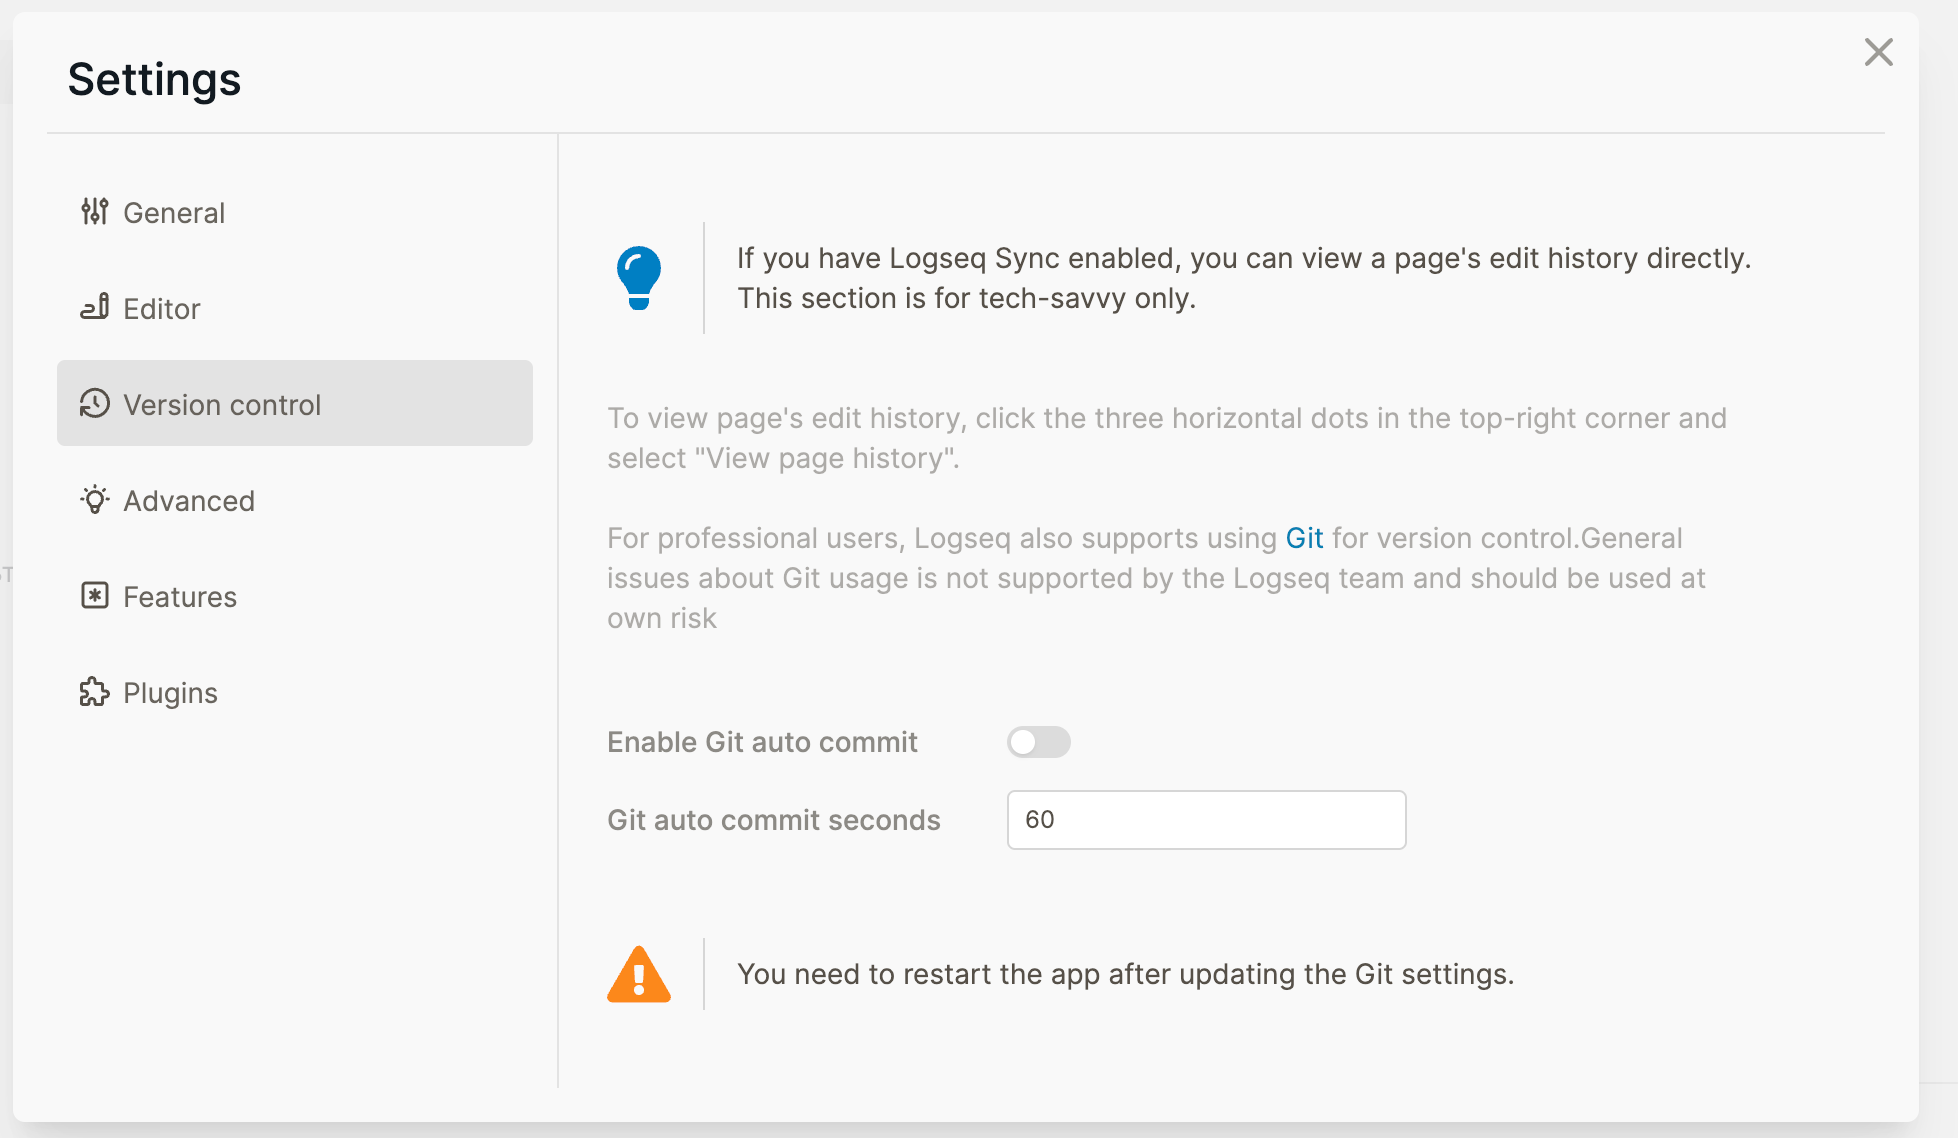
Task: Open the General settings tab
Action: click(174, 213)
